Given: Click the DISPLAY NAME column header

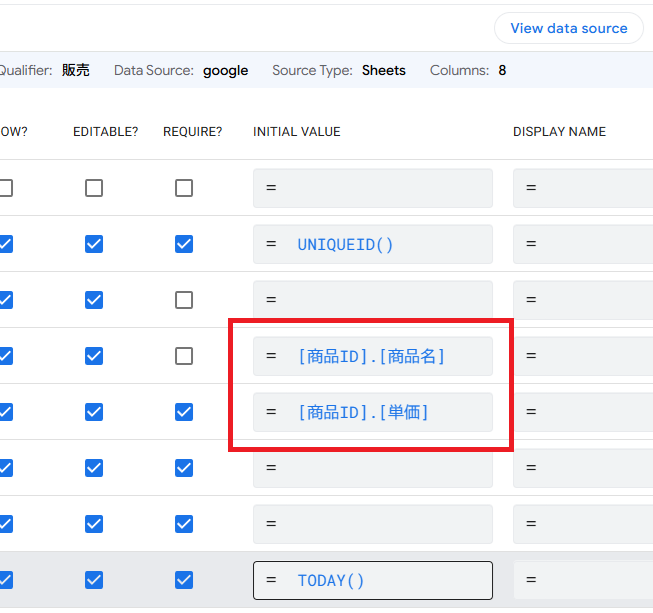Looking at the screenshot, I should [x=559, y=132].
